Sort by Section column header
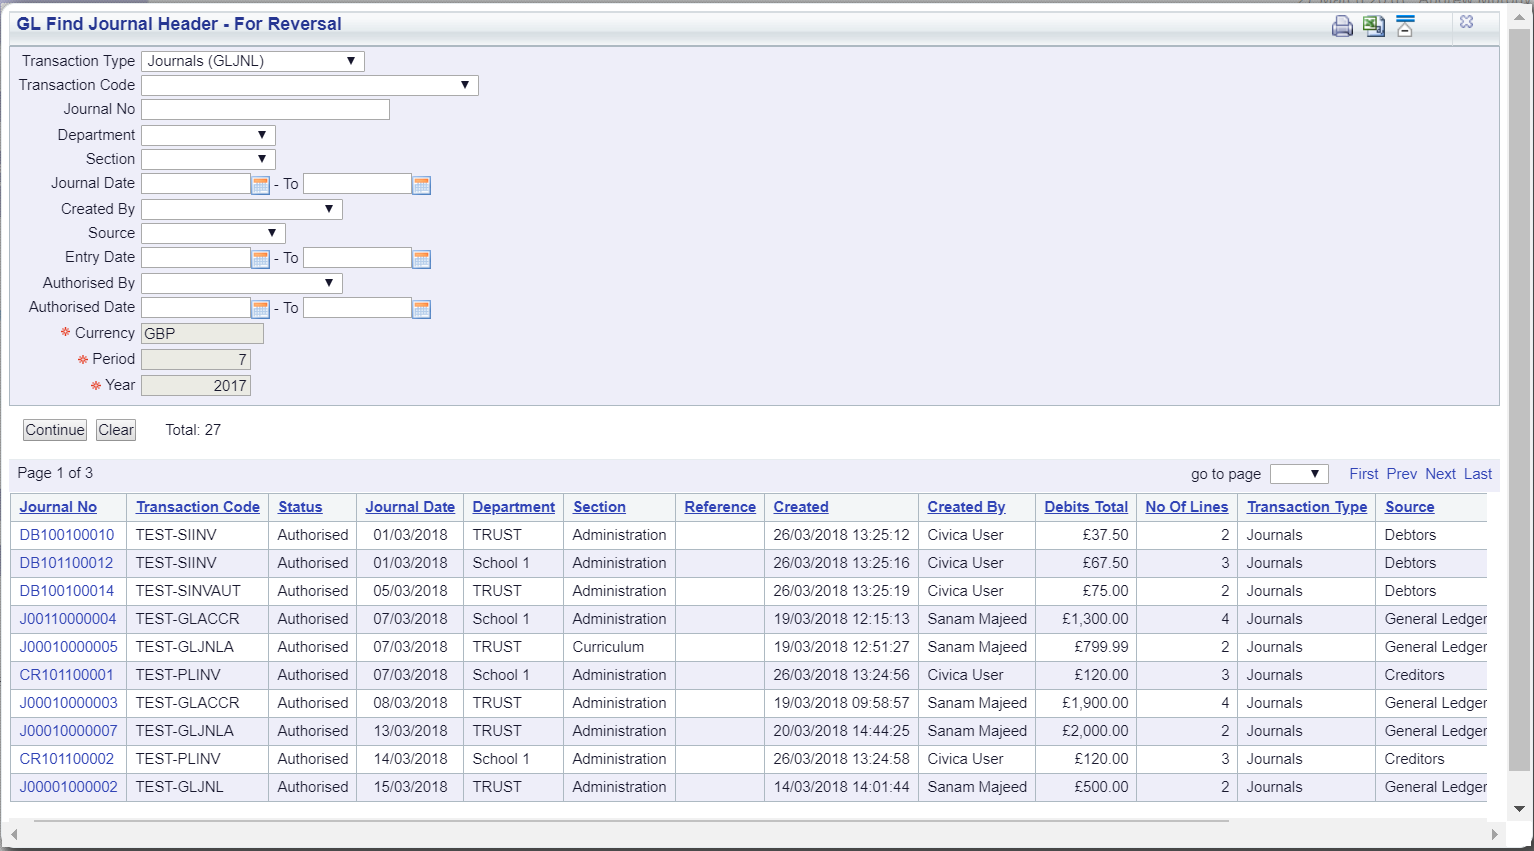The image size is (1534, 851). [x=599, y=507]
